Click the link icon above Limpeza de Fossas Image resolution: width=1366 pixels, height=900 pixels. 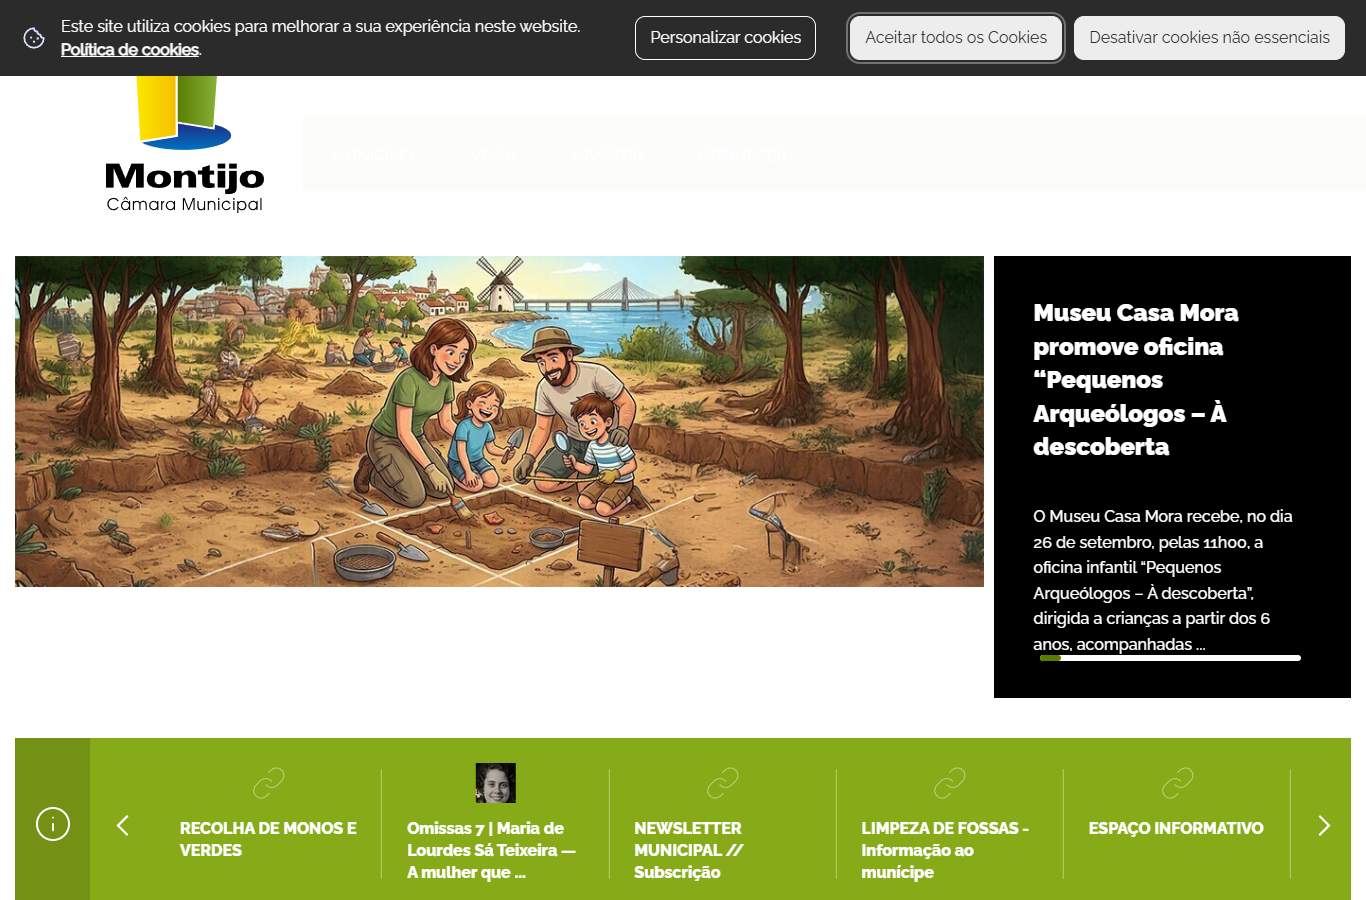point(949,783)
